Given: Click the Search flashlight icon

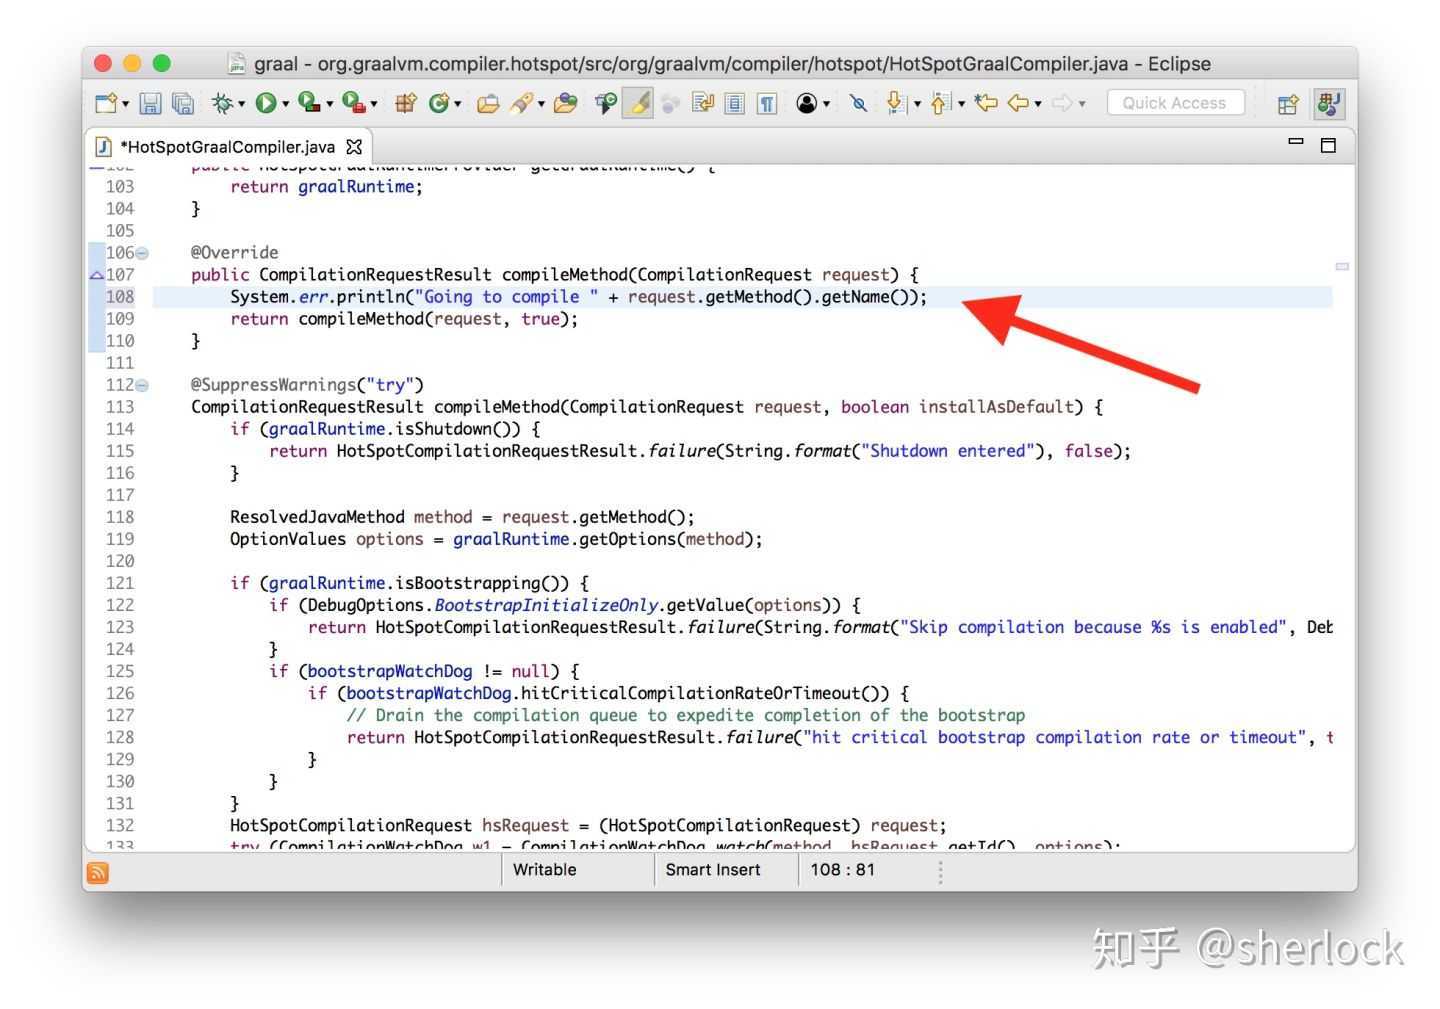Looking at the screenshot, I should point(521,103).
